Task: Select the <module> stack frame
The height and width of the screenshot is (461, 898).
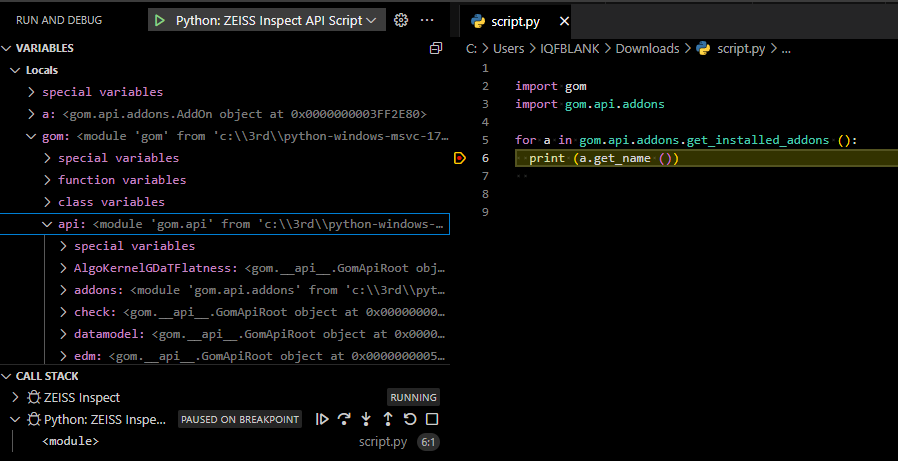Action: pyautogui.click(x=70, y=441)
